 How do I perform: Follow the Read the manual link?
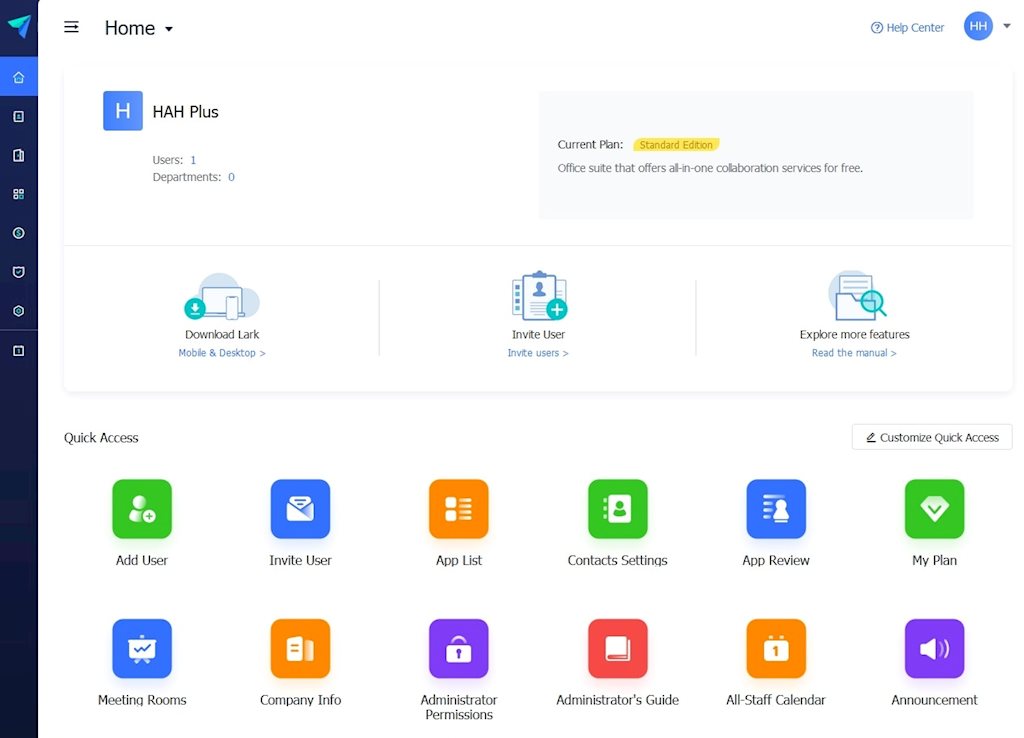[x=854, y=353]
